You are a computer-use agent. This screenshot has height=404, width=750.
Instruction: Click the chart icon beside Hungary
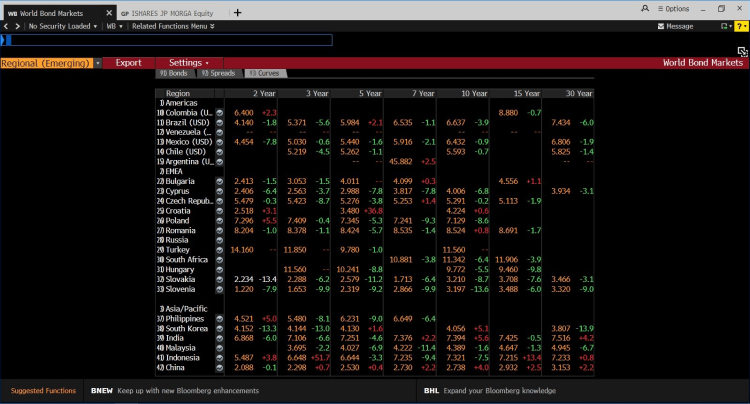[x=220, y=270]
